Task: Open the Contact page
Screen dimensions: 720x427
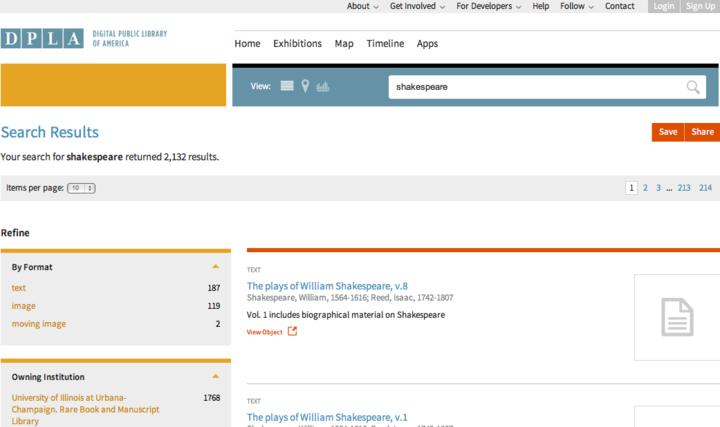Action: [619, 6]
